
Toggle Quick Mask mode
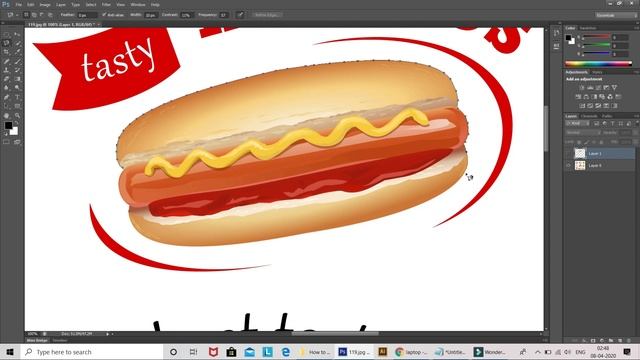click(x=7, y=142)
